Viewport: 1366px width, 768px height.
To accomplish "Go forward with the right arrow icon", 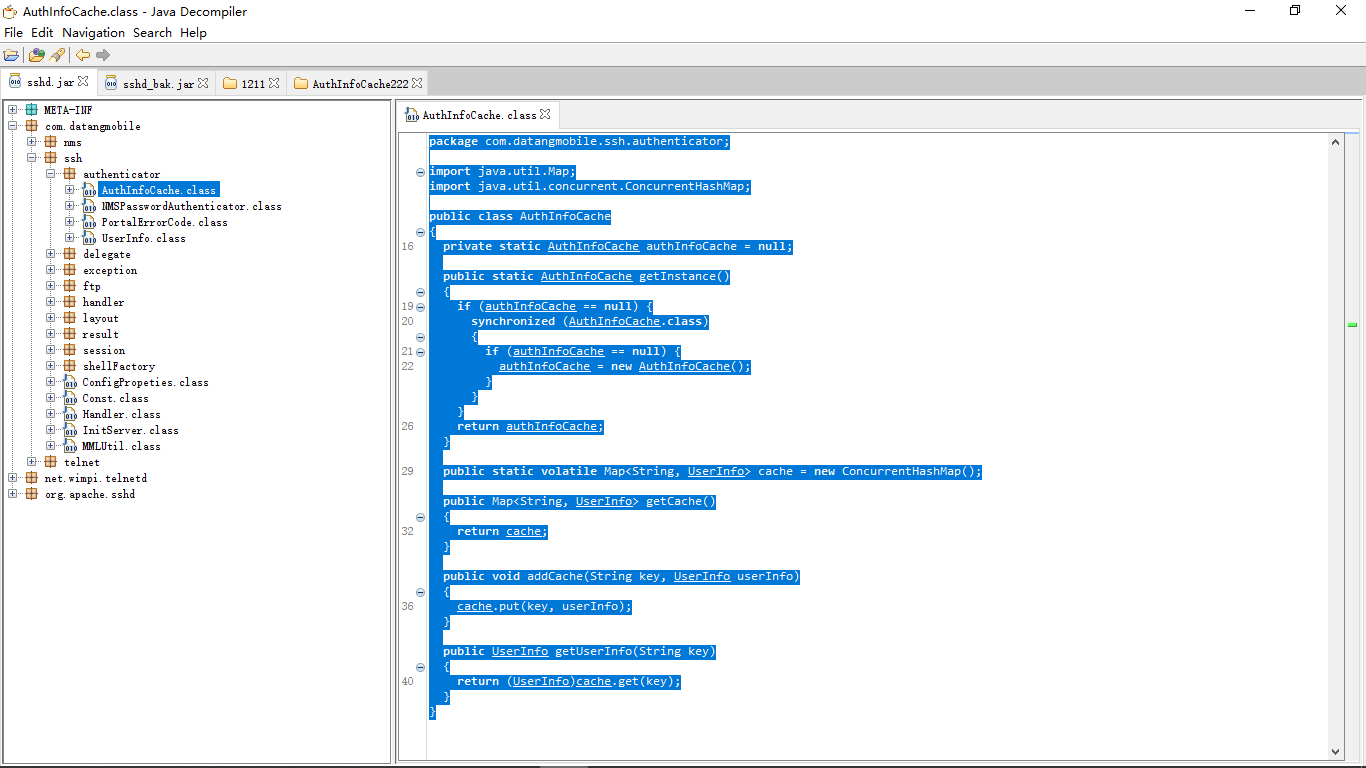I will click(x=103, y=55).
